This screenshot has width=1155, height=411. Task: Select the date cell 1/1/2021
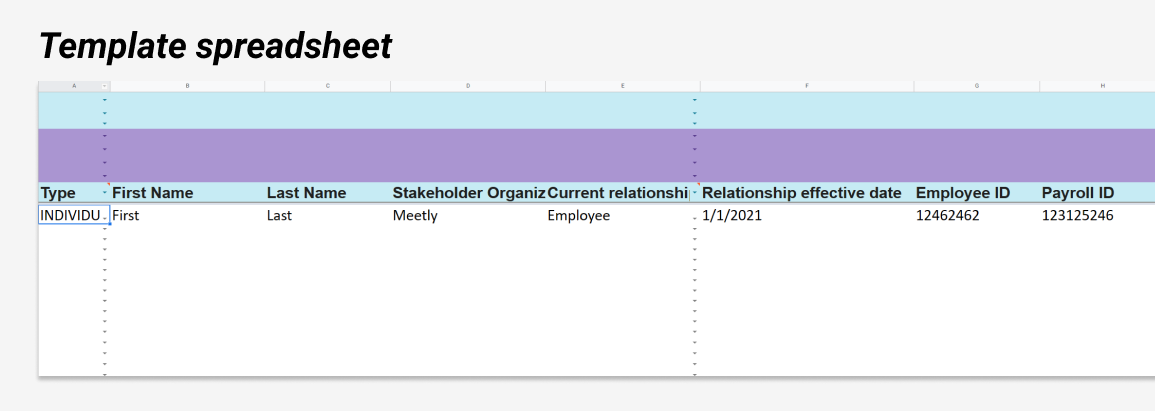[807, 217]
